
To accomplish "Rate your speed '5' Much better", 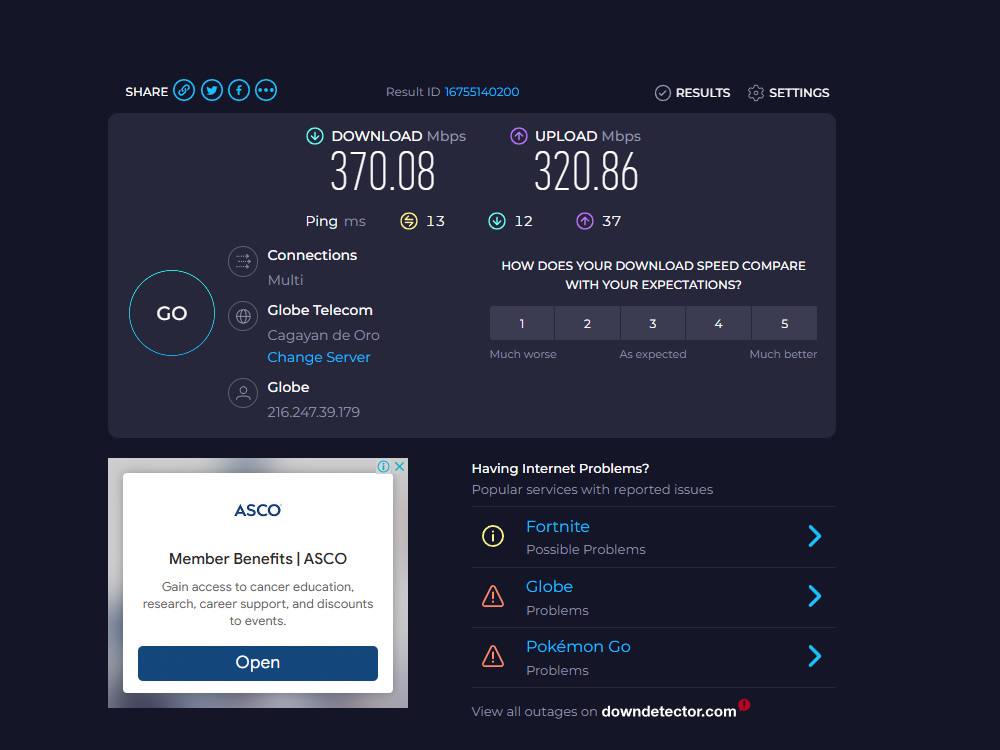I will tap(784, 323).
